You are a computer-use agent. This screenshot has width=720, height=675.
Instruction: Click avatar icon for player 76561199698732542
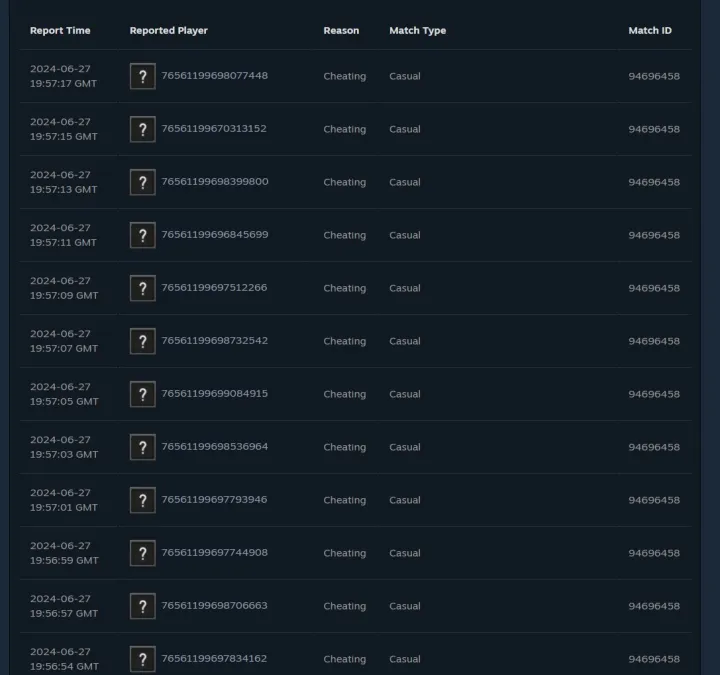coord(143,341)
